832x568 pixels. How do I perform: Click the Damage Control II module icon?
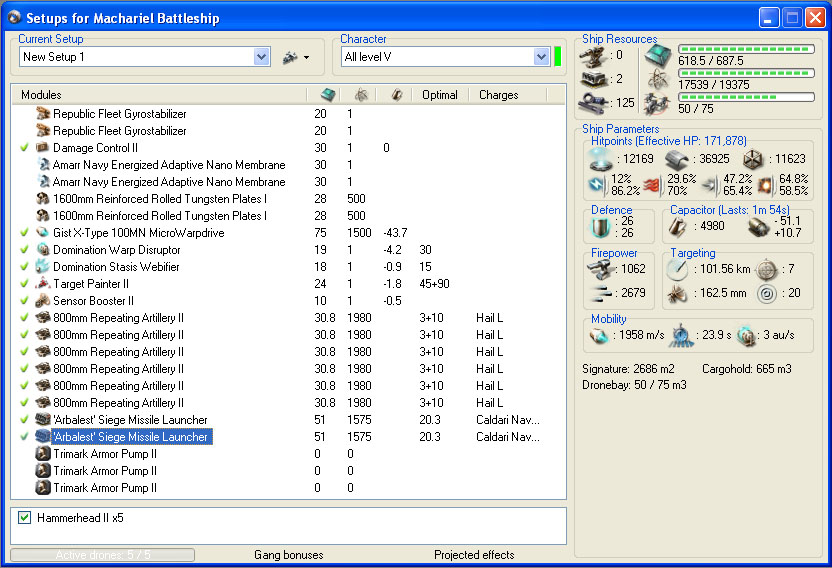pyautogui.click(x=43, y=148)
